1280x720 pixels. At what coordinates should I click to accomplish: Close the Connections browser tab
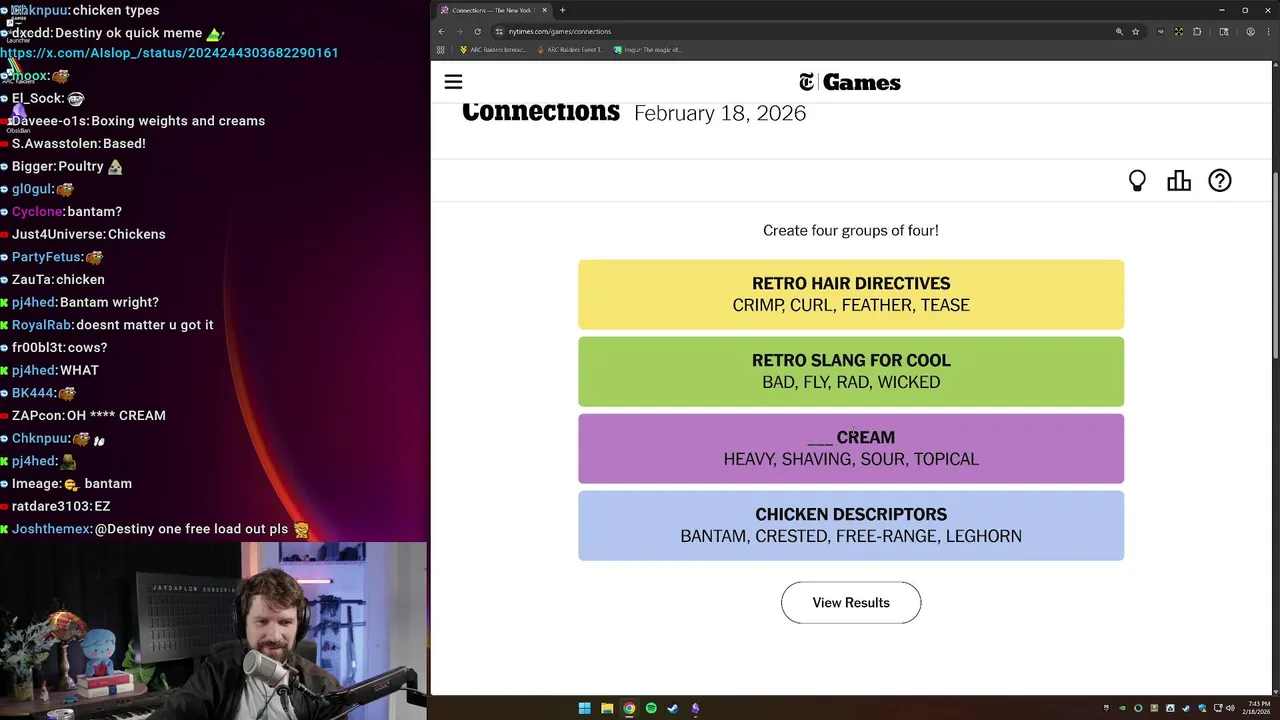544,10
